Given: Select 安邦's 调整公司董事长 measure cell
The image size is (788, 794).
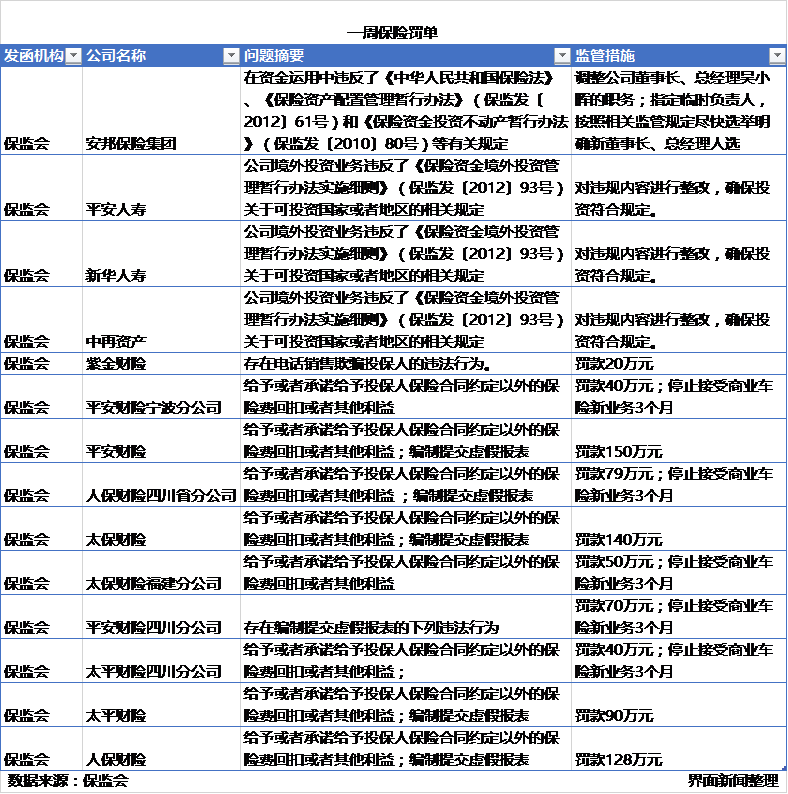Looking at the screenshot, I should pyautogui.click(x=679, y=111).
